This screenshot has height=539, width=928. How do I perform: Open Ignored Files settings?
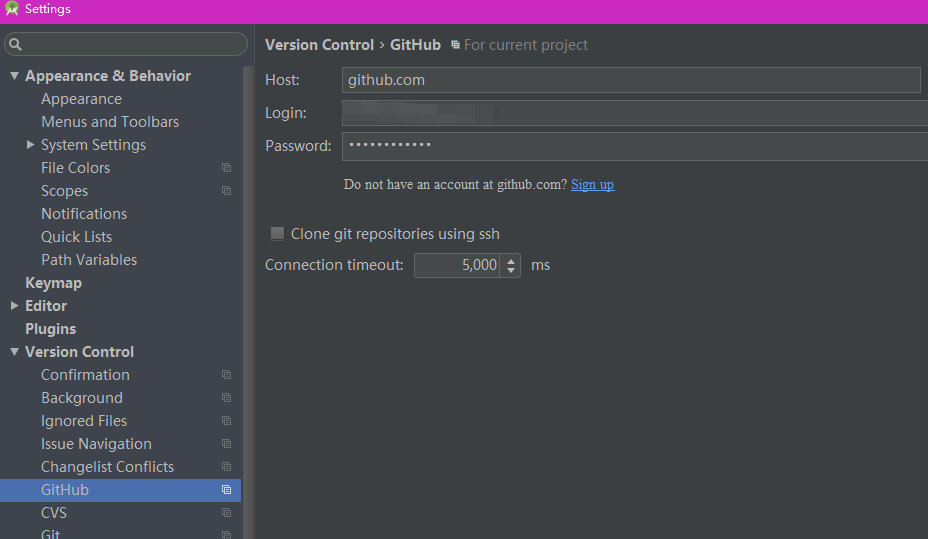[x=84, y=421]
